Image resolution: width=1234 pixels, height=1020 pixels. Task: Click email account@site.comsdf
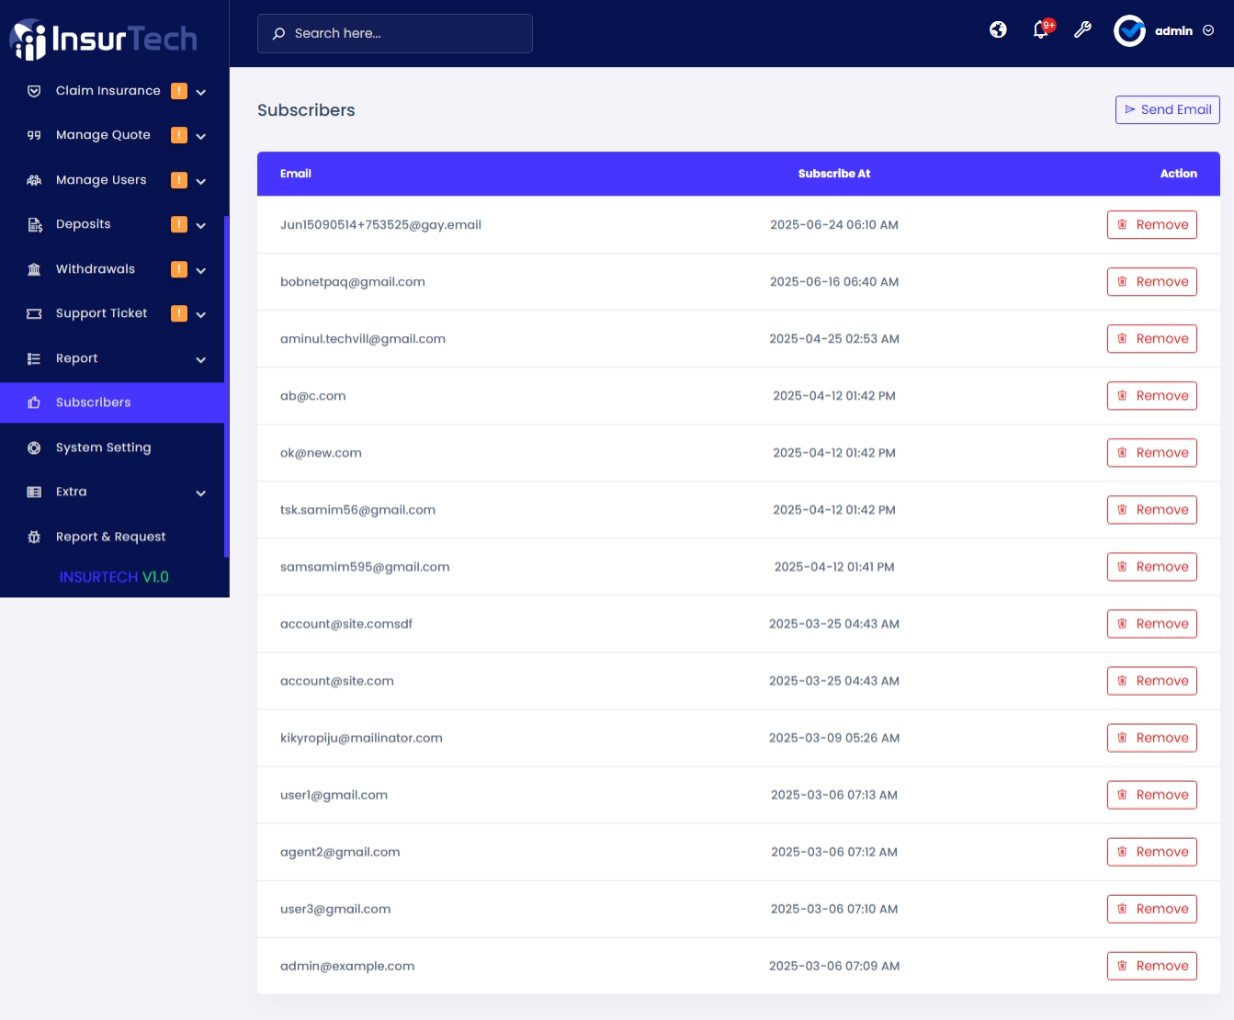[x=346, y=624]
